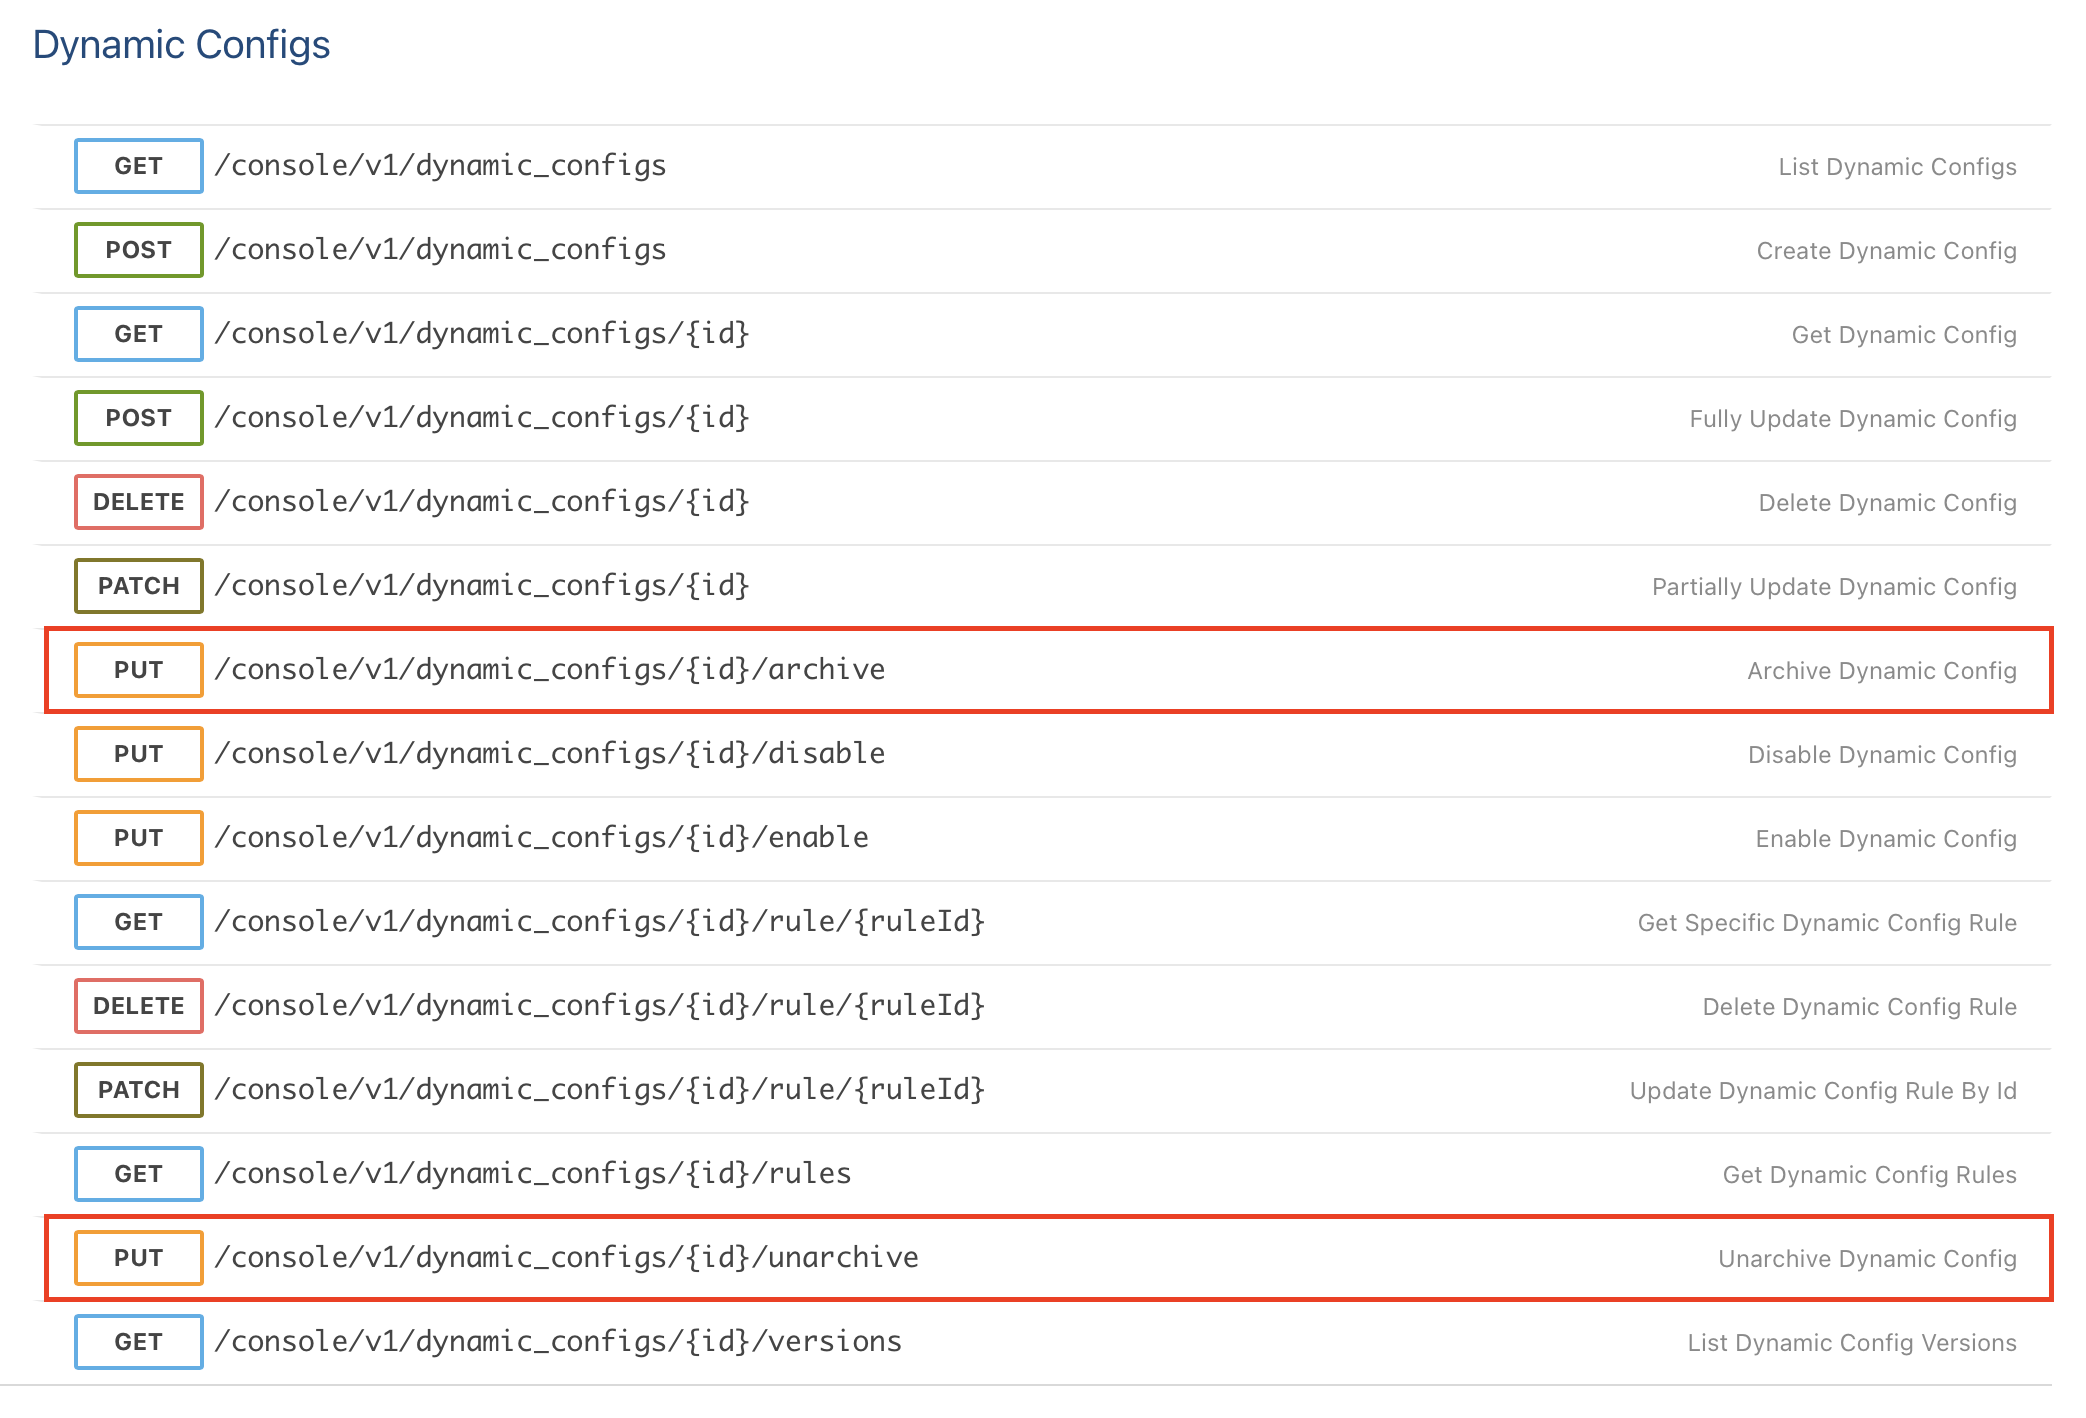Viewport: 2086px width, 1418px height.
Task: Select 'List Dynamic Config Versions' description text
Action: point(1852,1343)
